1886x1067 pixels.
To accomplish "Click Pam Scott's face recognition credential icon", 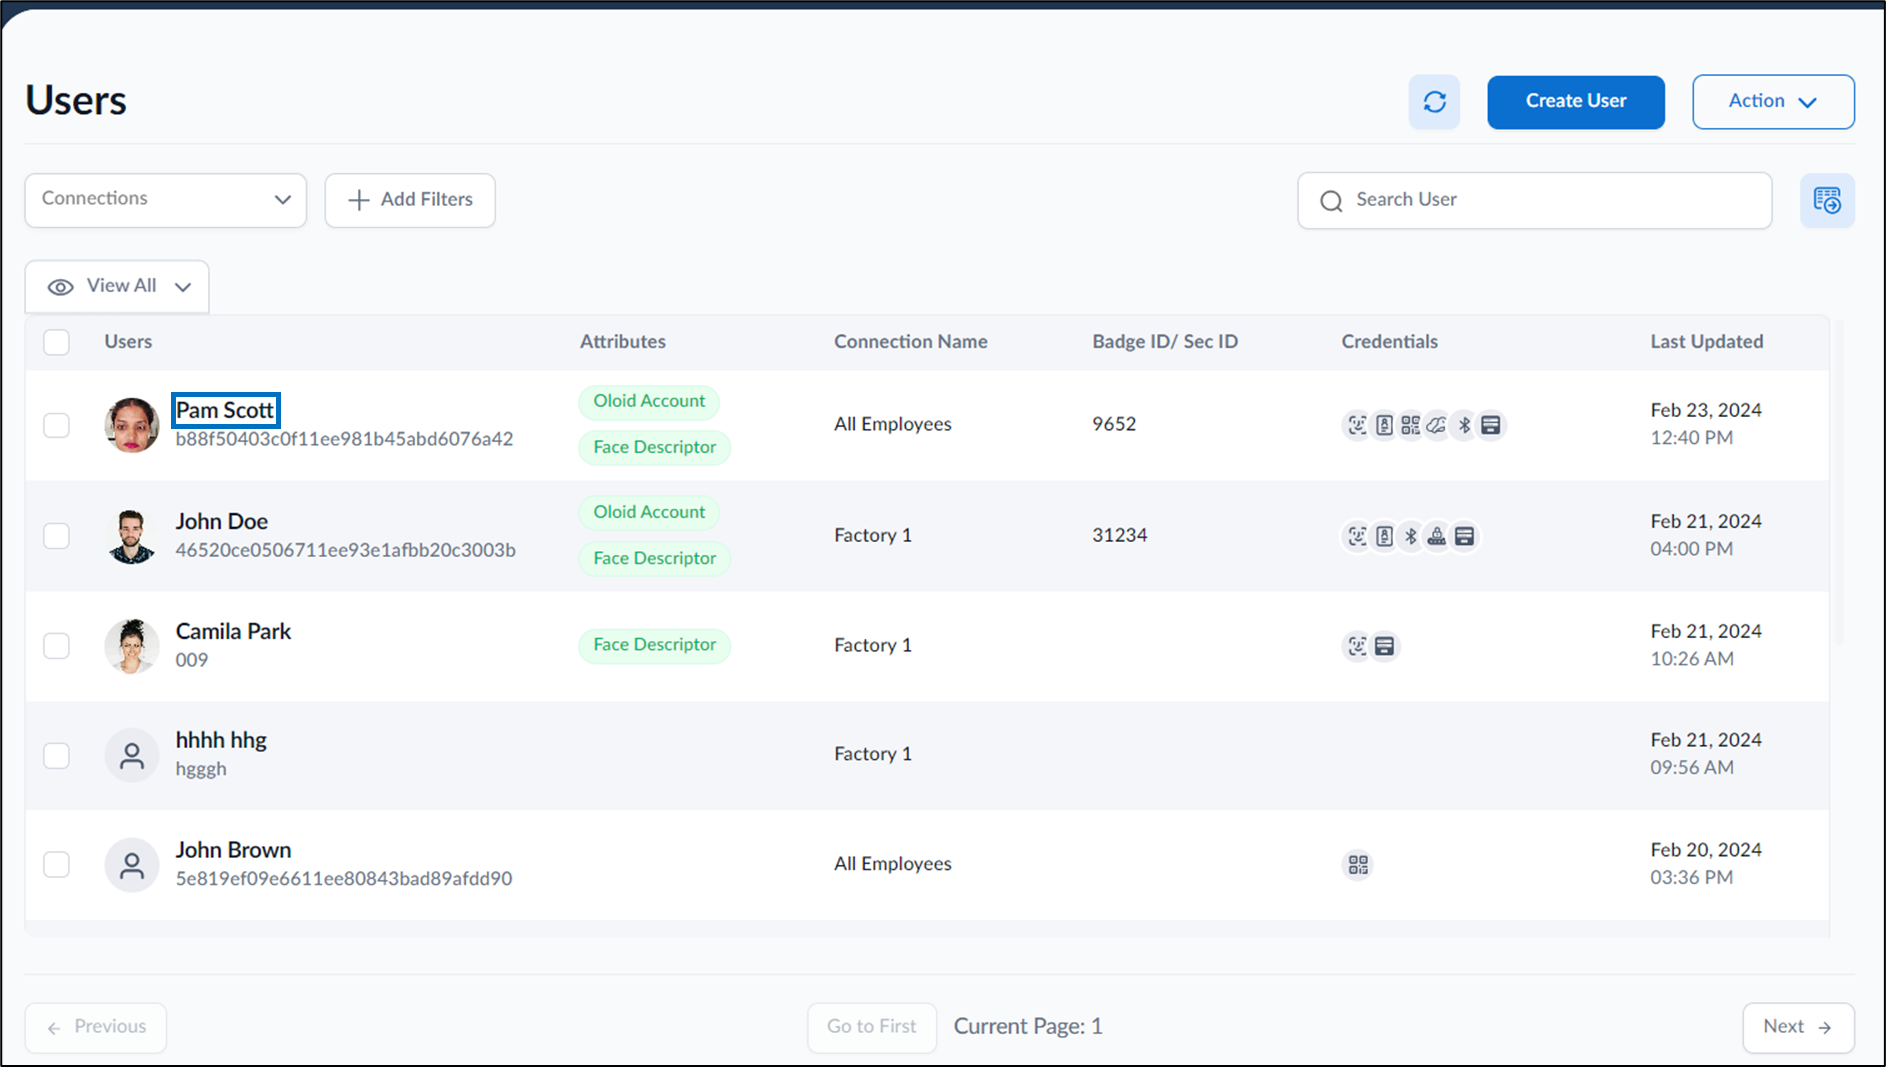I will [1357, 425].
